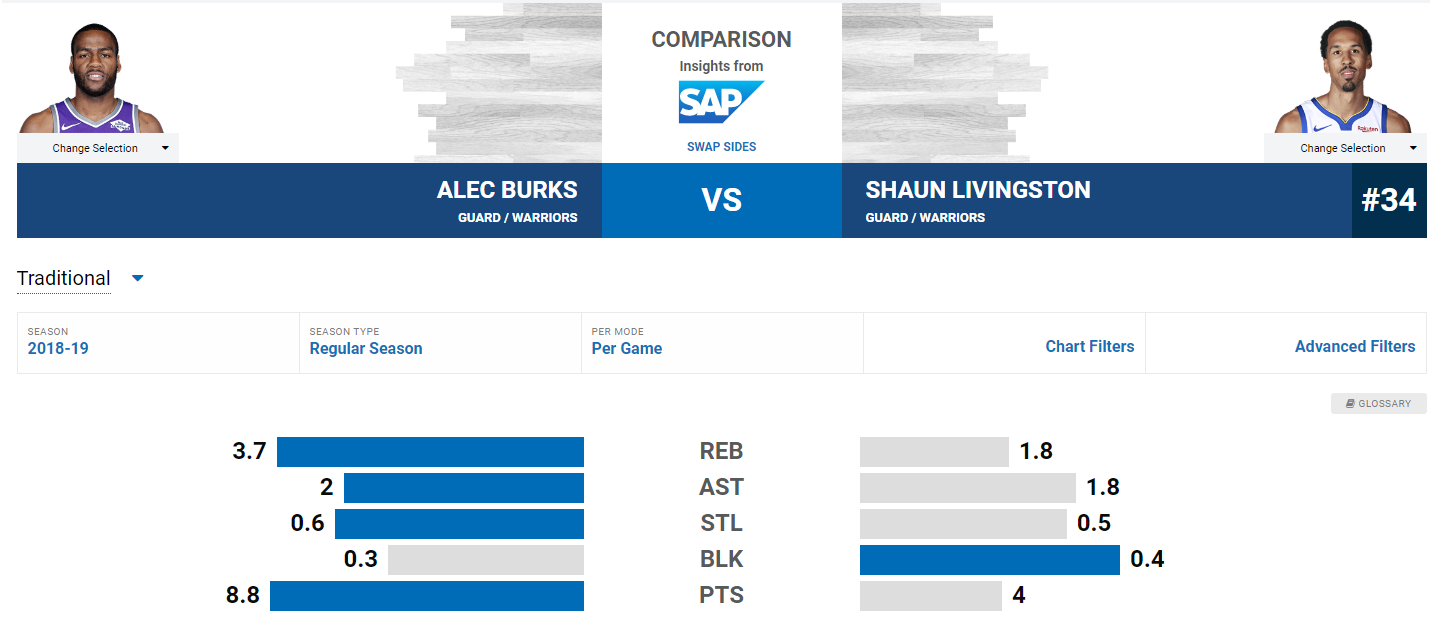Viewport: 1436px width, 636px height.
Task: Click the Burks 3.7 REB bar
Action: click(x=430, y=452)
